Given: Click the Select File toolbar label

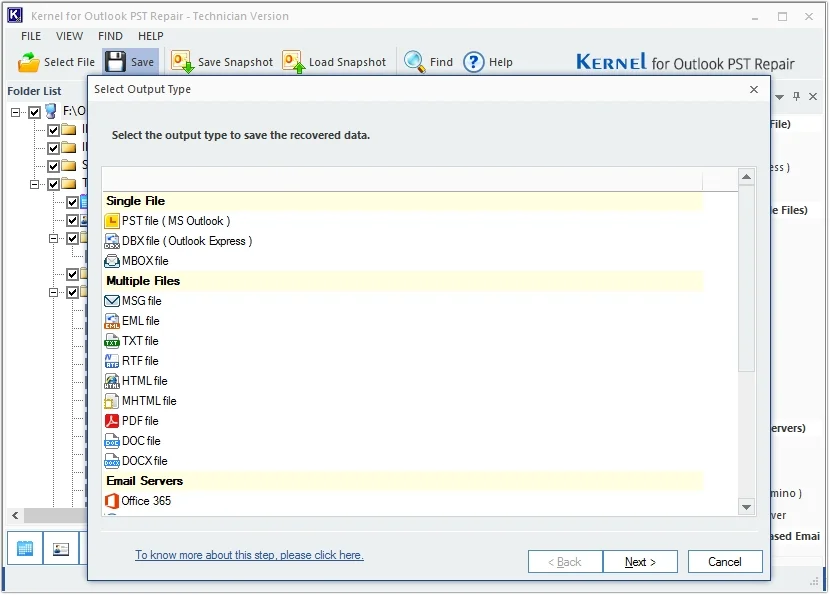Looking at the screenshot, I should 69,62.
